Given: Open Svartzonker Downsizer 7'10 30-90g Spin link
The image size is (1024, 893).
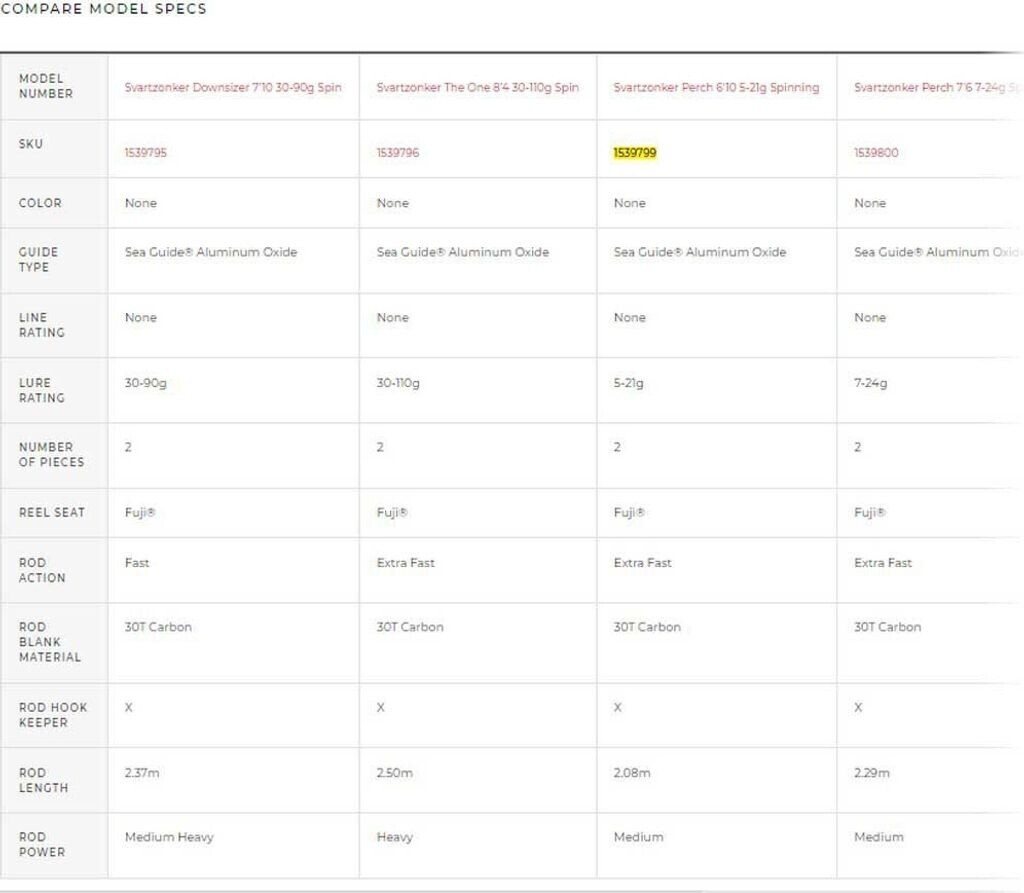Looking at the screenshot, I should coord(233,88).
